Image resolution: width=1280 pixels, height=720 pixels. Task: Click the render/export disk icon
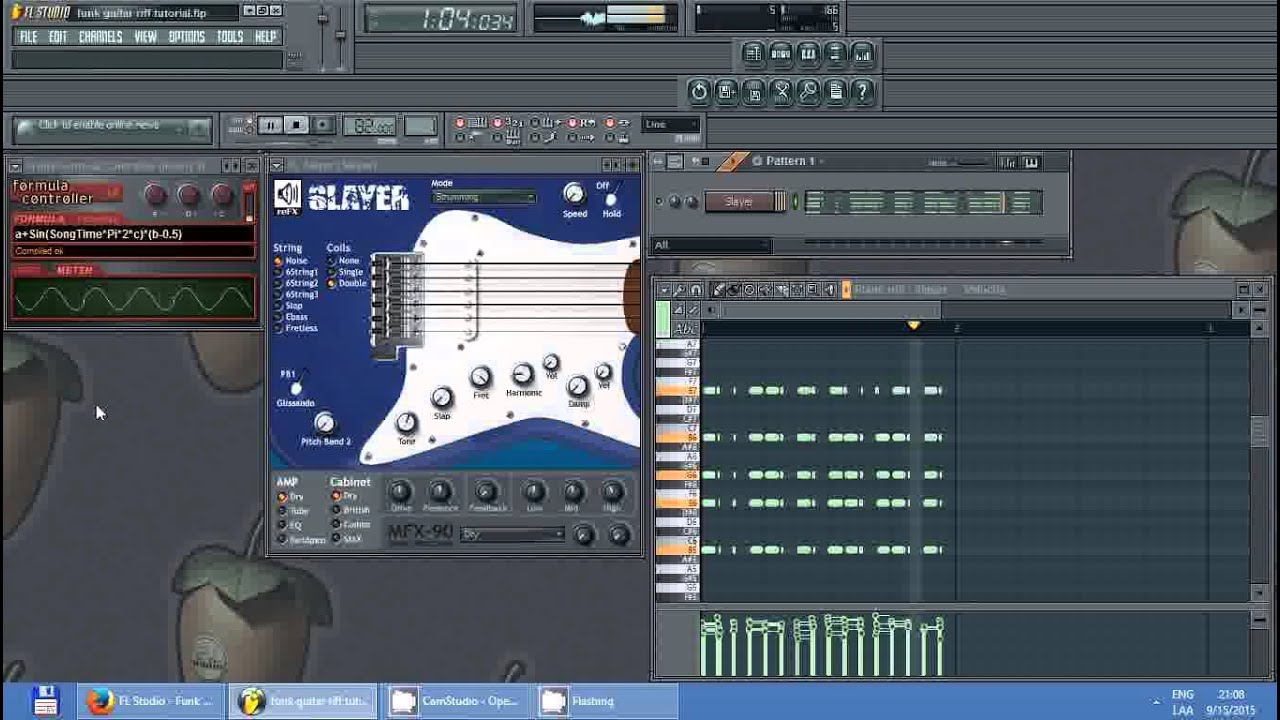click(x=754, y=92)
